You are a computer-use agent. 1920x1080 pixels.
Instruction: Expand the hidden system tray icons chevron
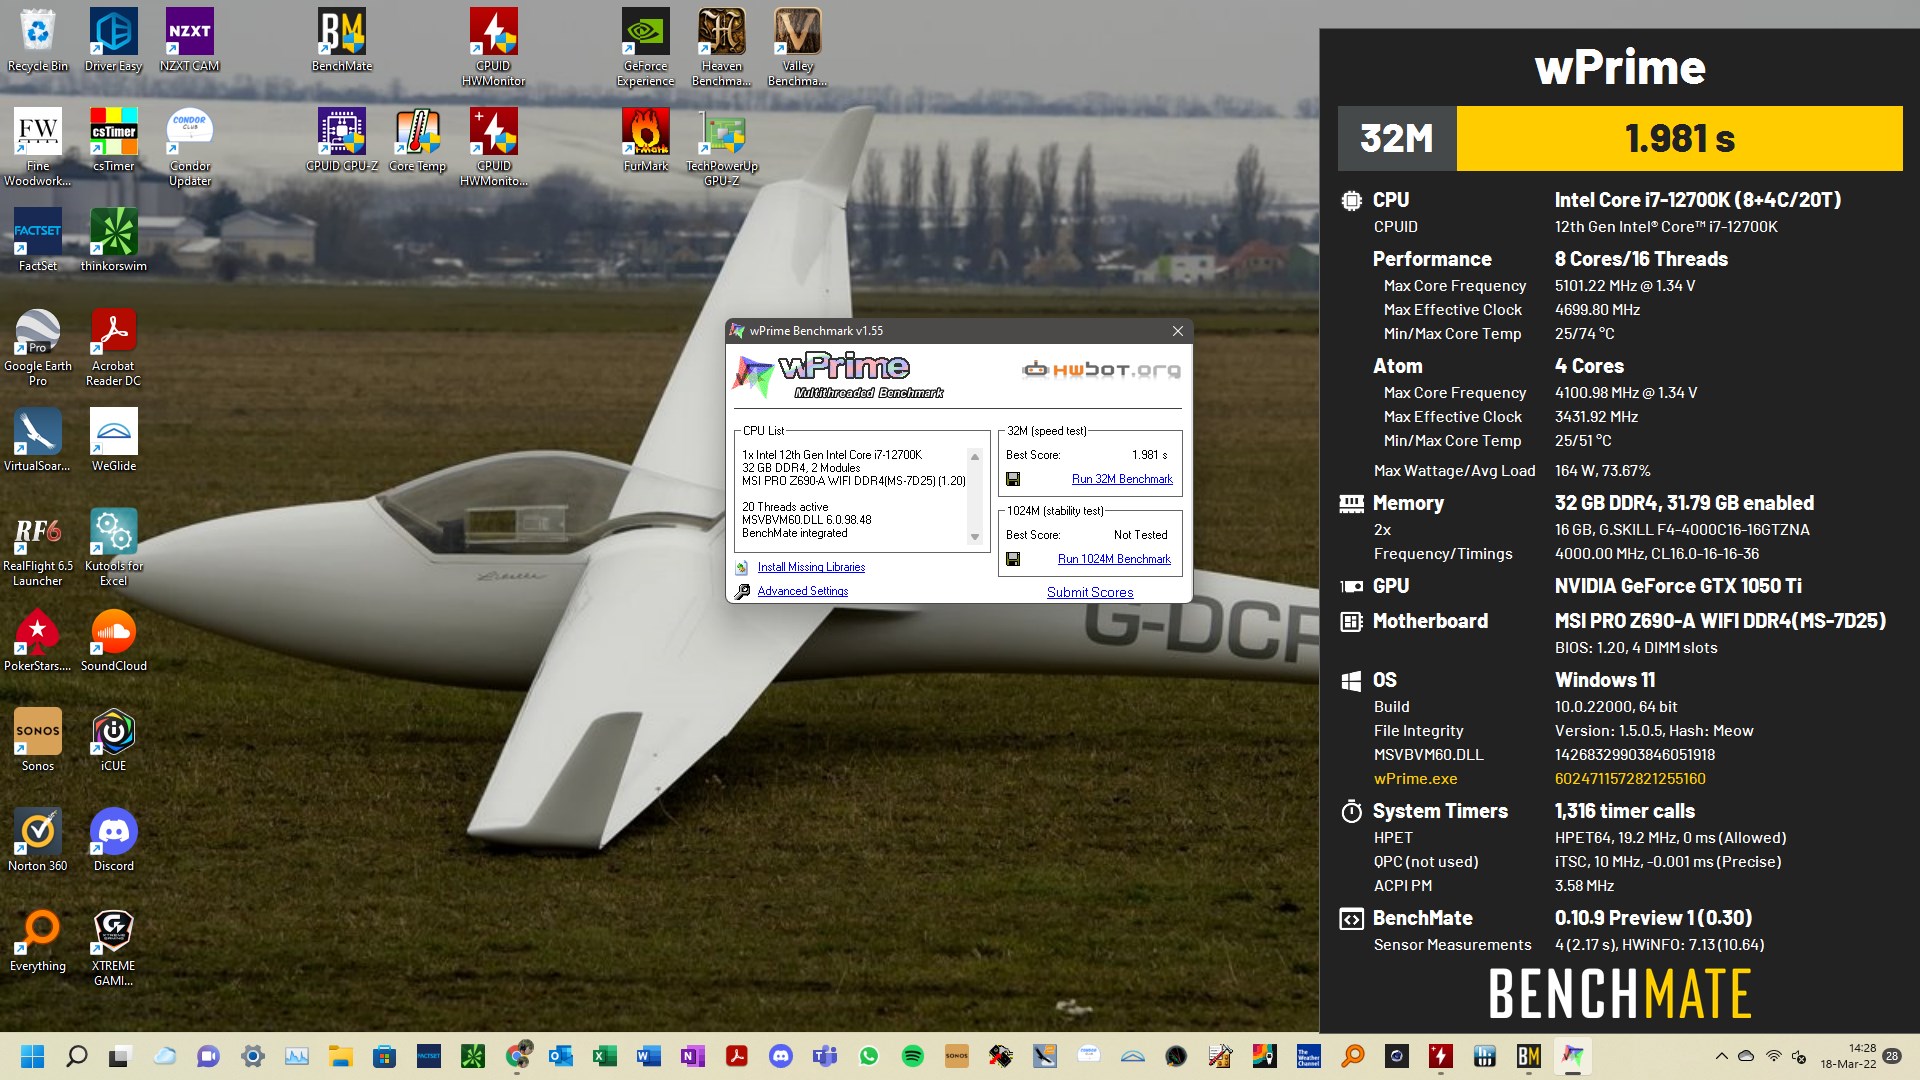click(x=1721, y=1056)
